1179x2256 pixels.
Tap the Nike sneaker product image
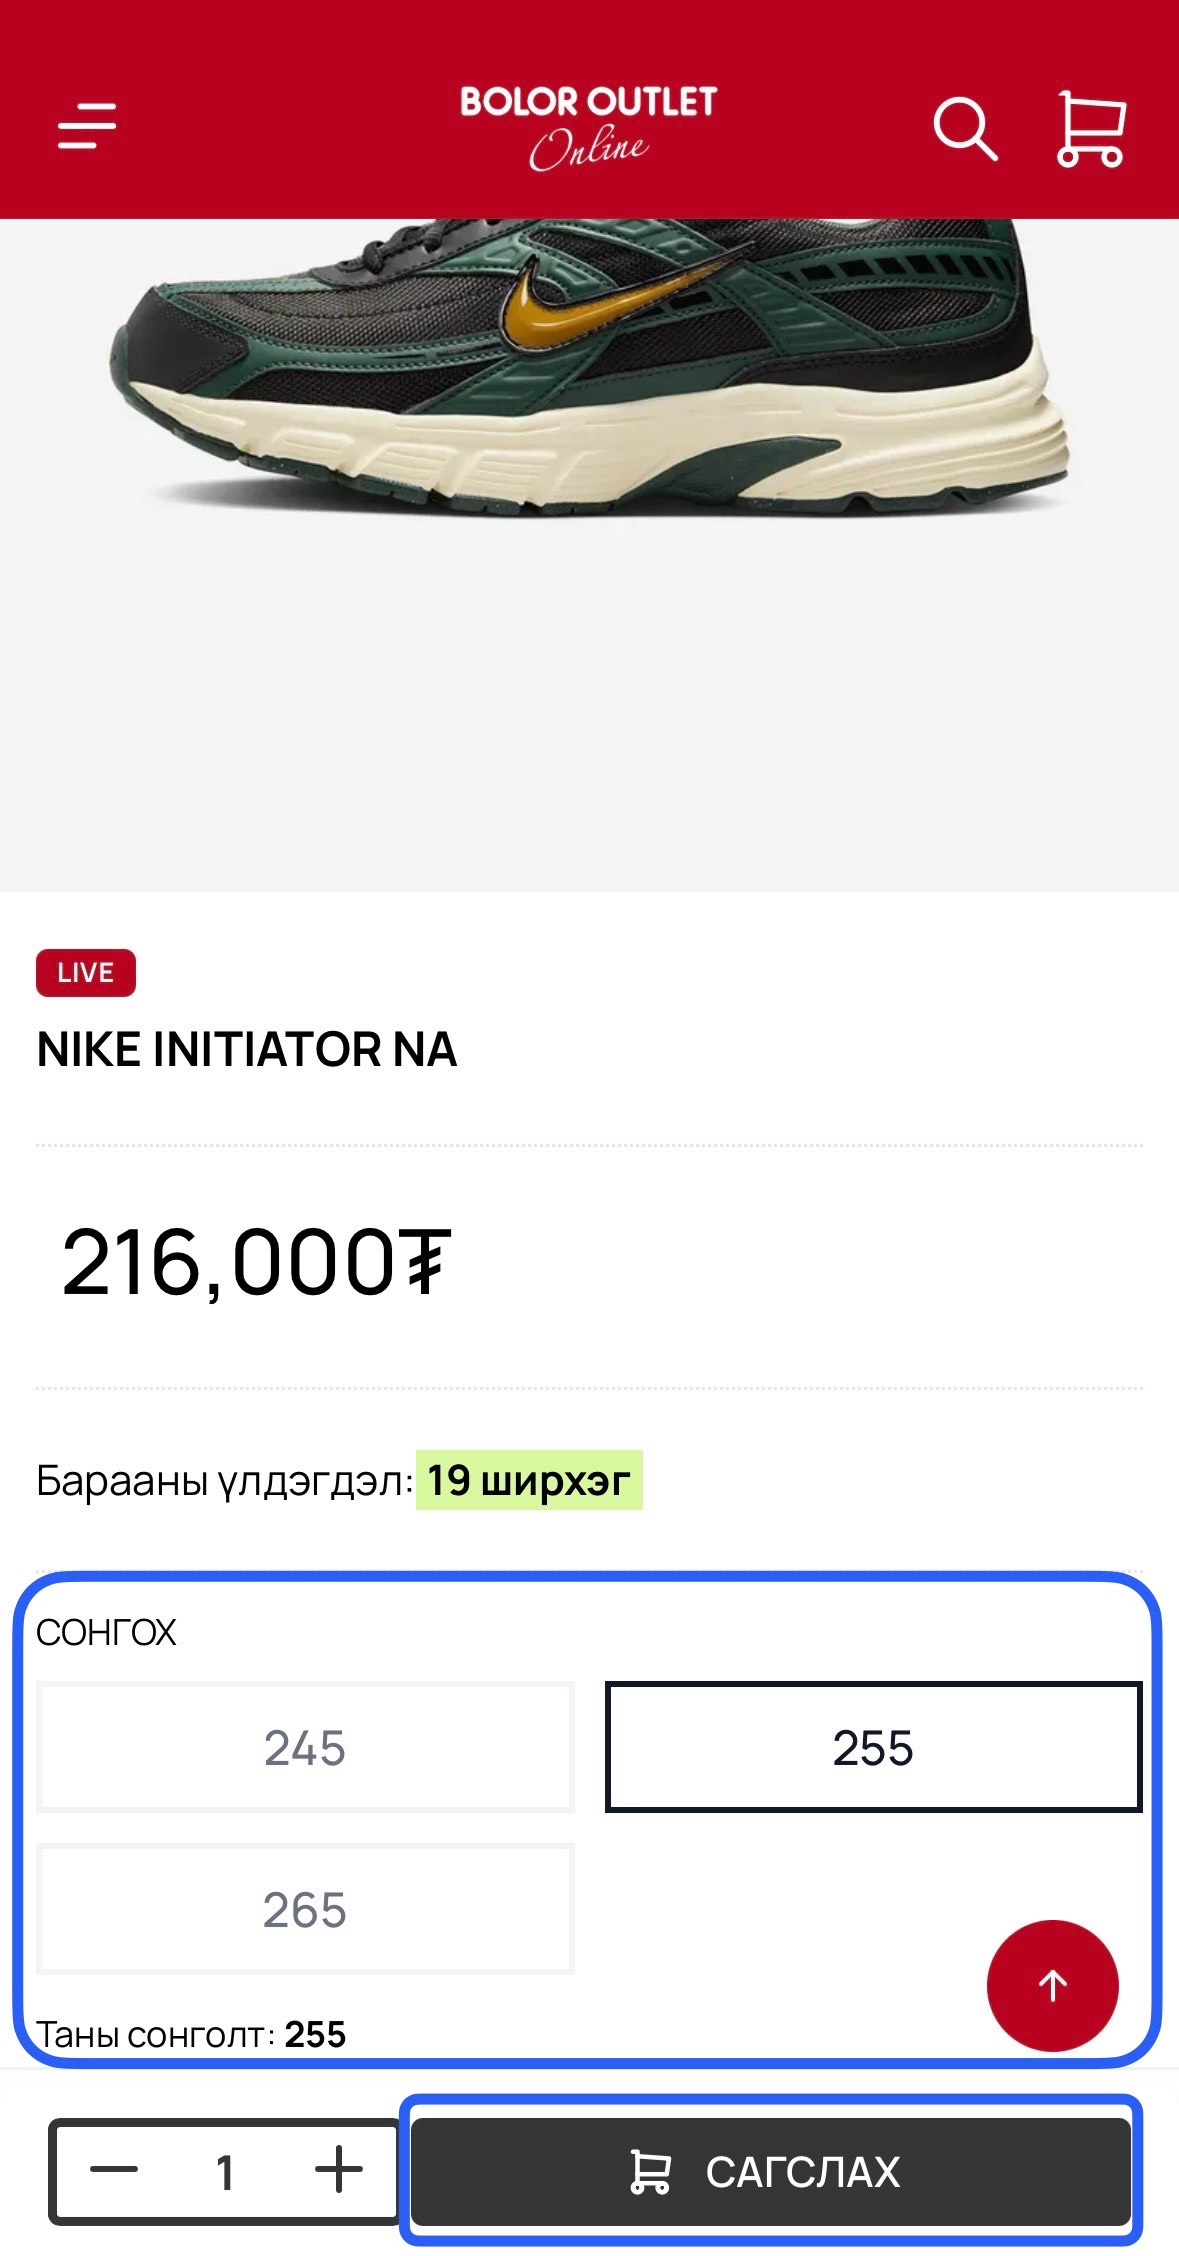coord(588,380)
